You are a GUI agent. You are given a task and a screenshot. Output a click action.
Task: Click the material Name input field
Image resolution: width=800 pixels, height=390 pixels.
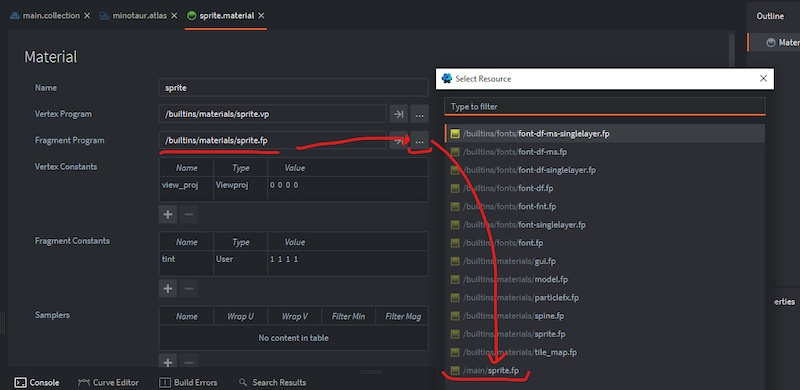click(x=293, y=88)
